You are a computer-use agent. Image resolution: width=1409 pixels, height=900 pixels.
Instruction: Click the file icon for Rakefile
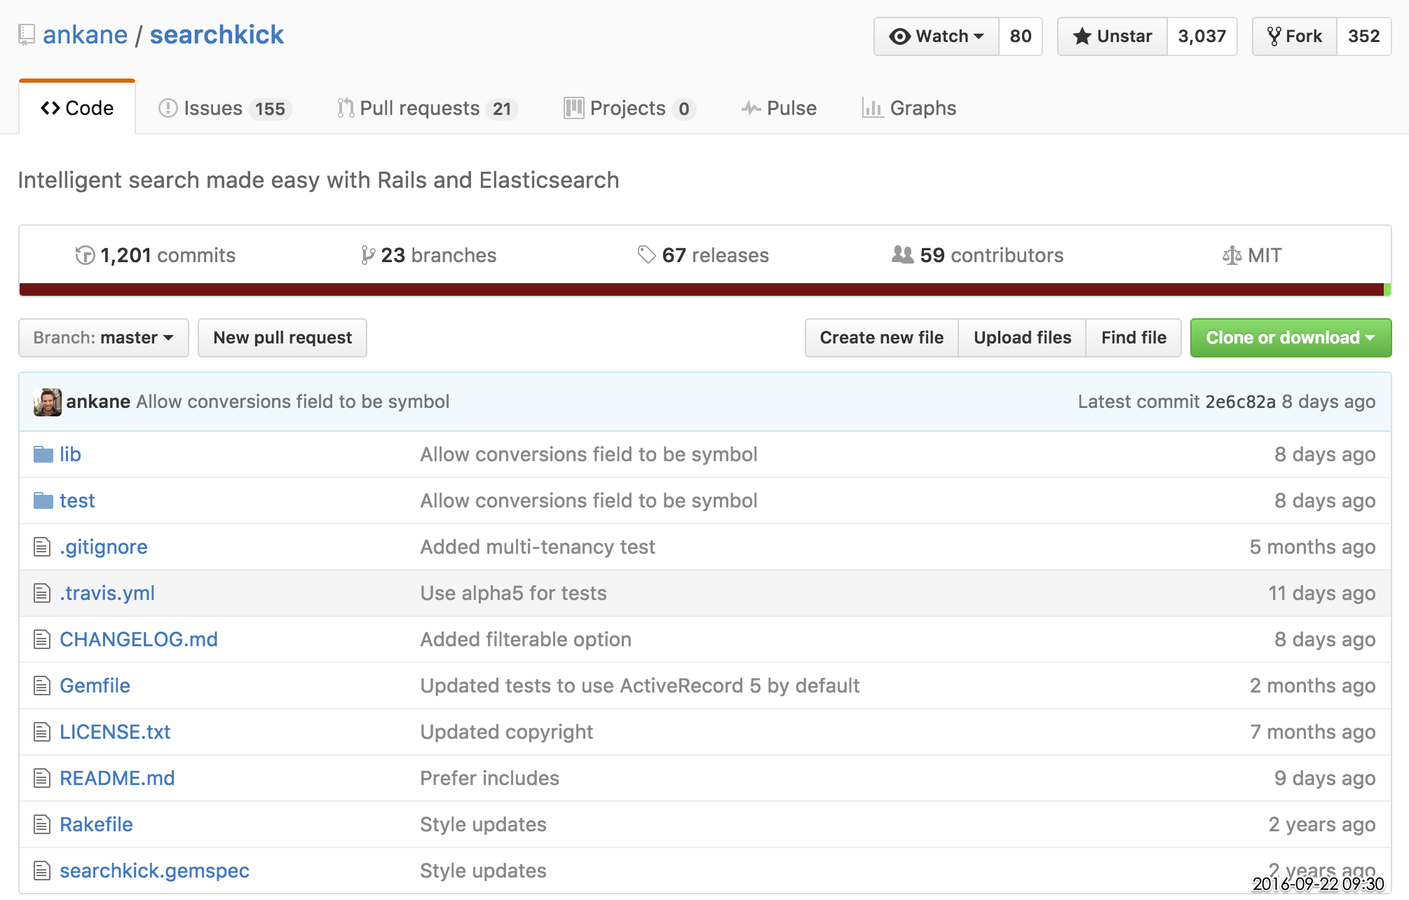tap(42, 825)
